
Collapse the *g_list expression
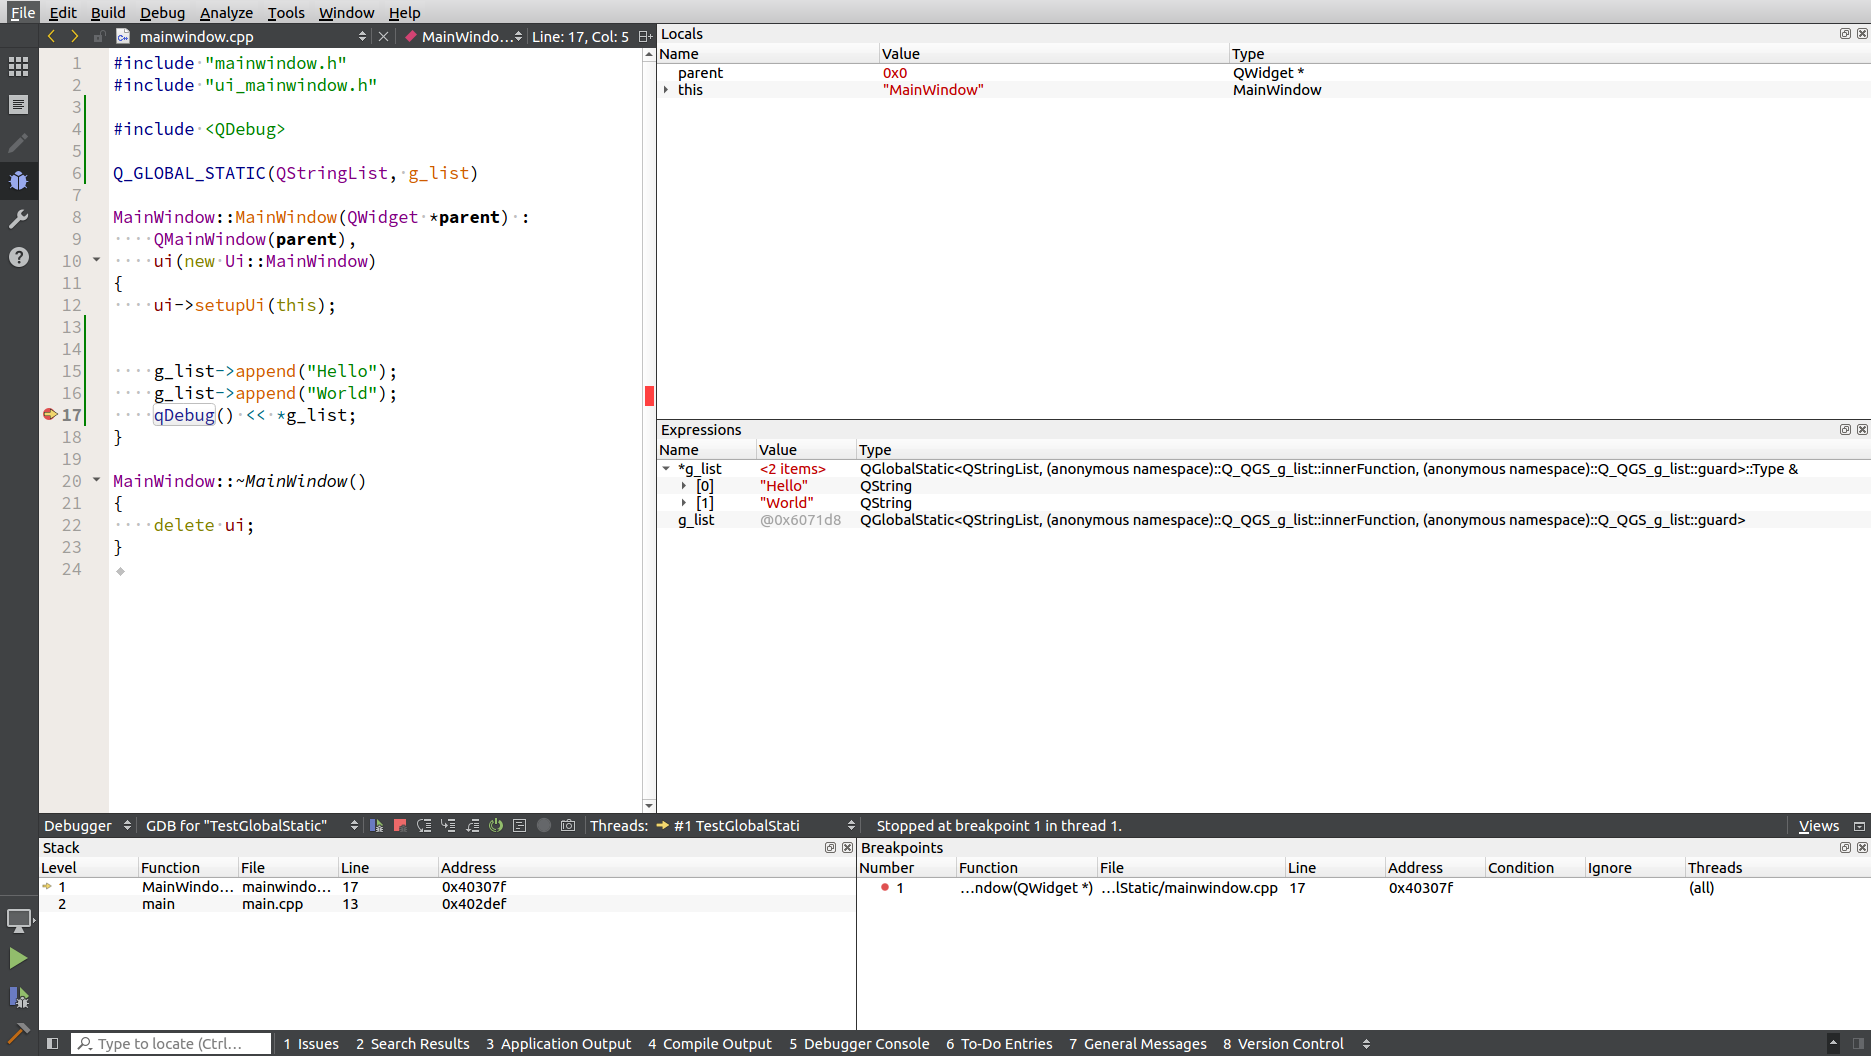666,468
